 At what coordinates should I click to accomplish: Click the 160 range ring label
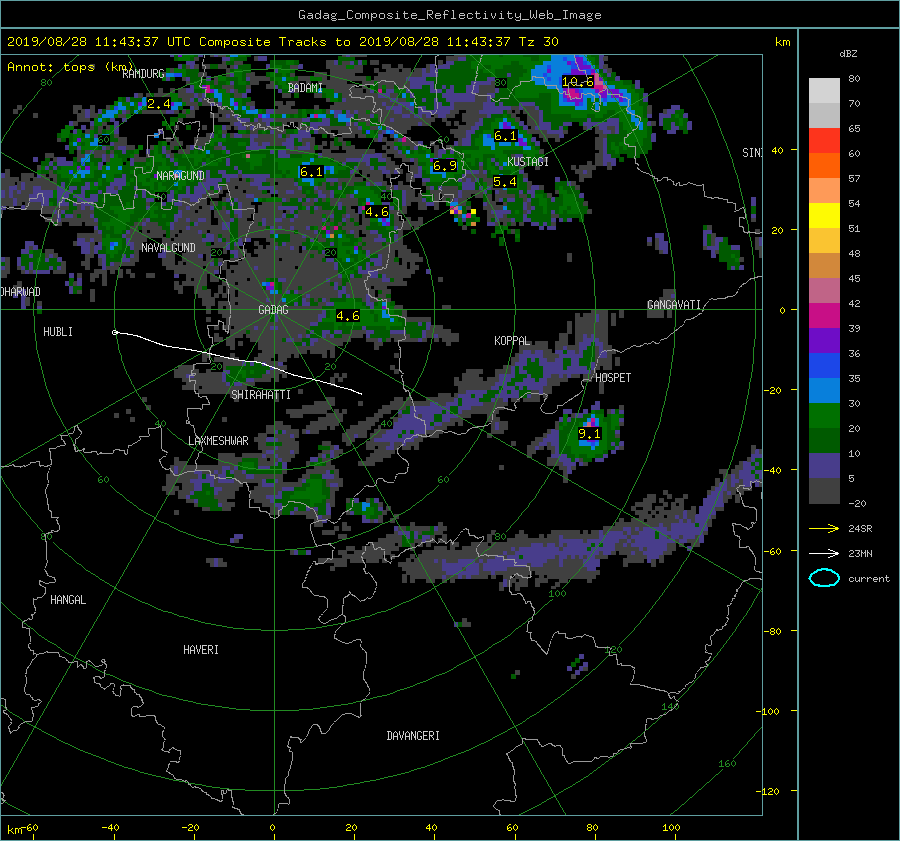pyautogui.click(x=727, y=764)
